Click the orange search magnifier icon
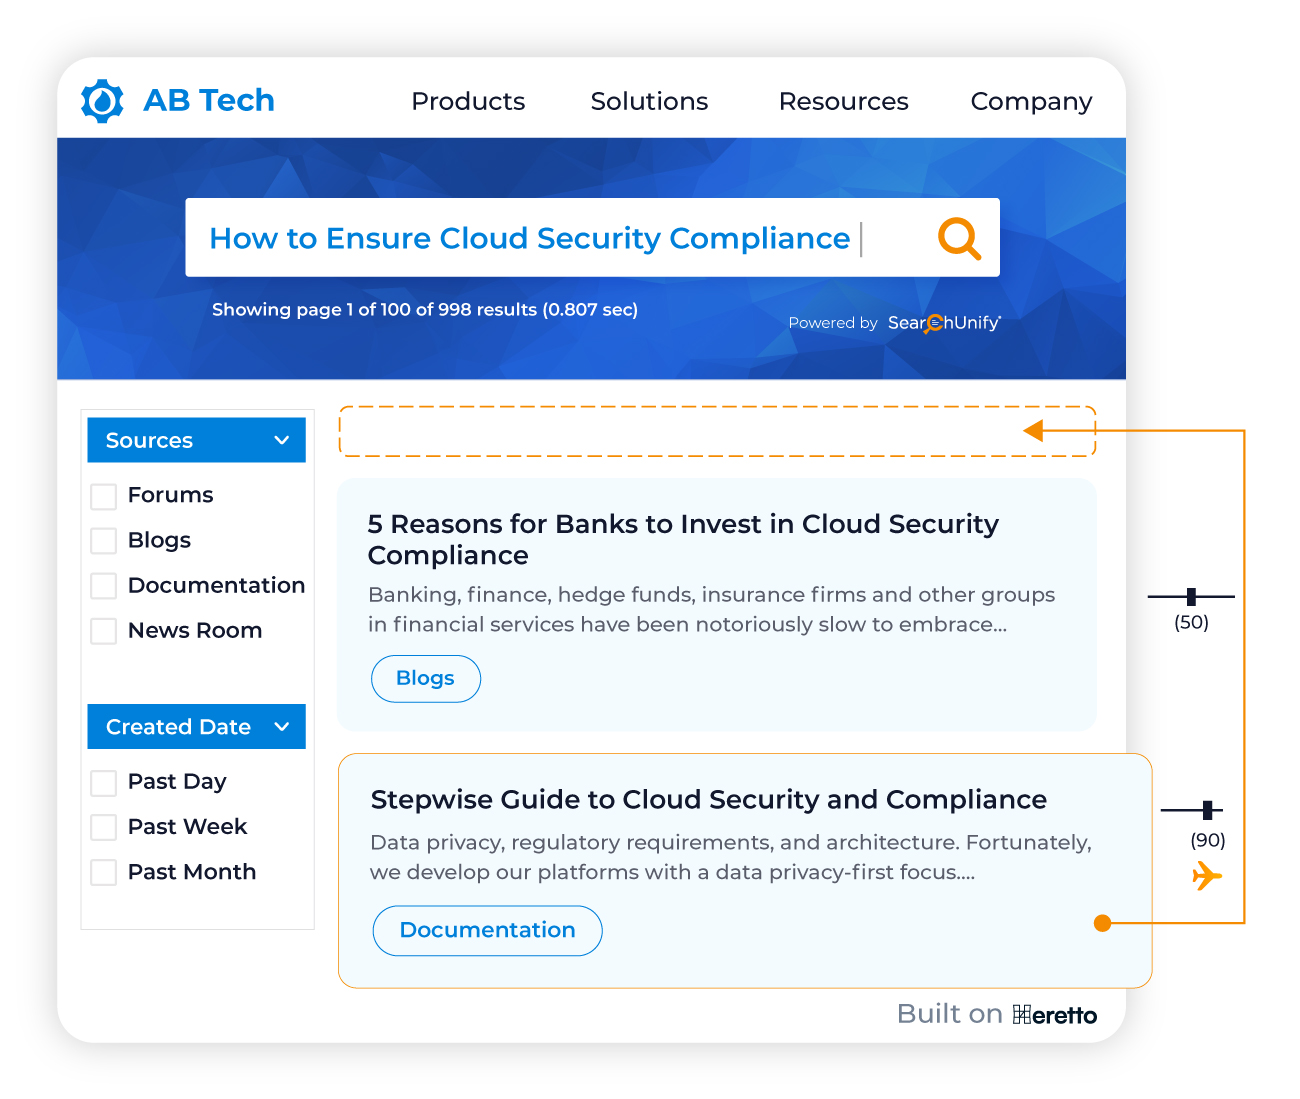 click(959, 238)
